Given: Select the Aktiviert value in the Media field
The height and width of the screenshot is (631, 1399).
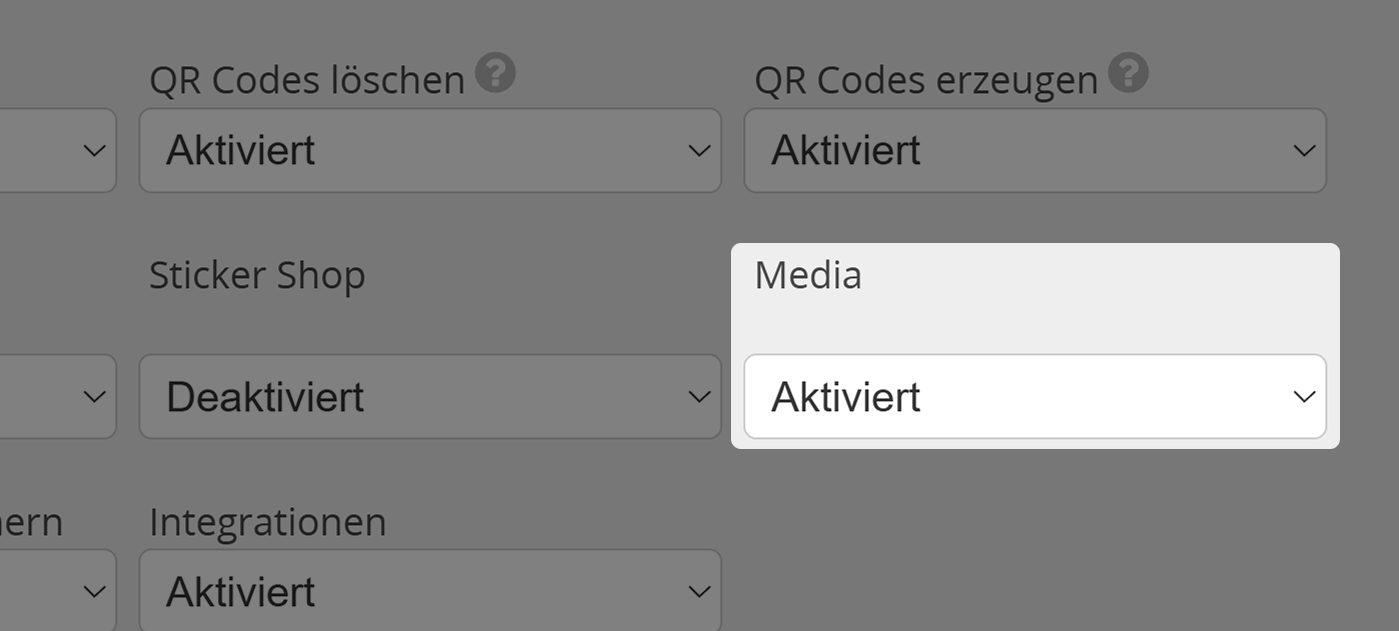Looking at the screenshot, I should (x=845, y=396).
